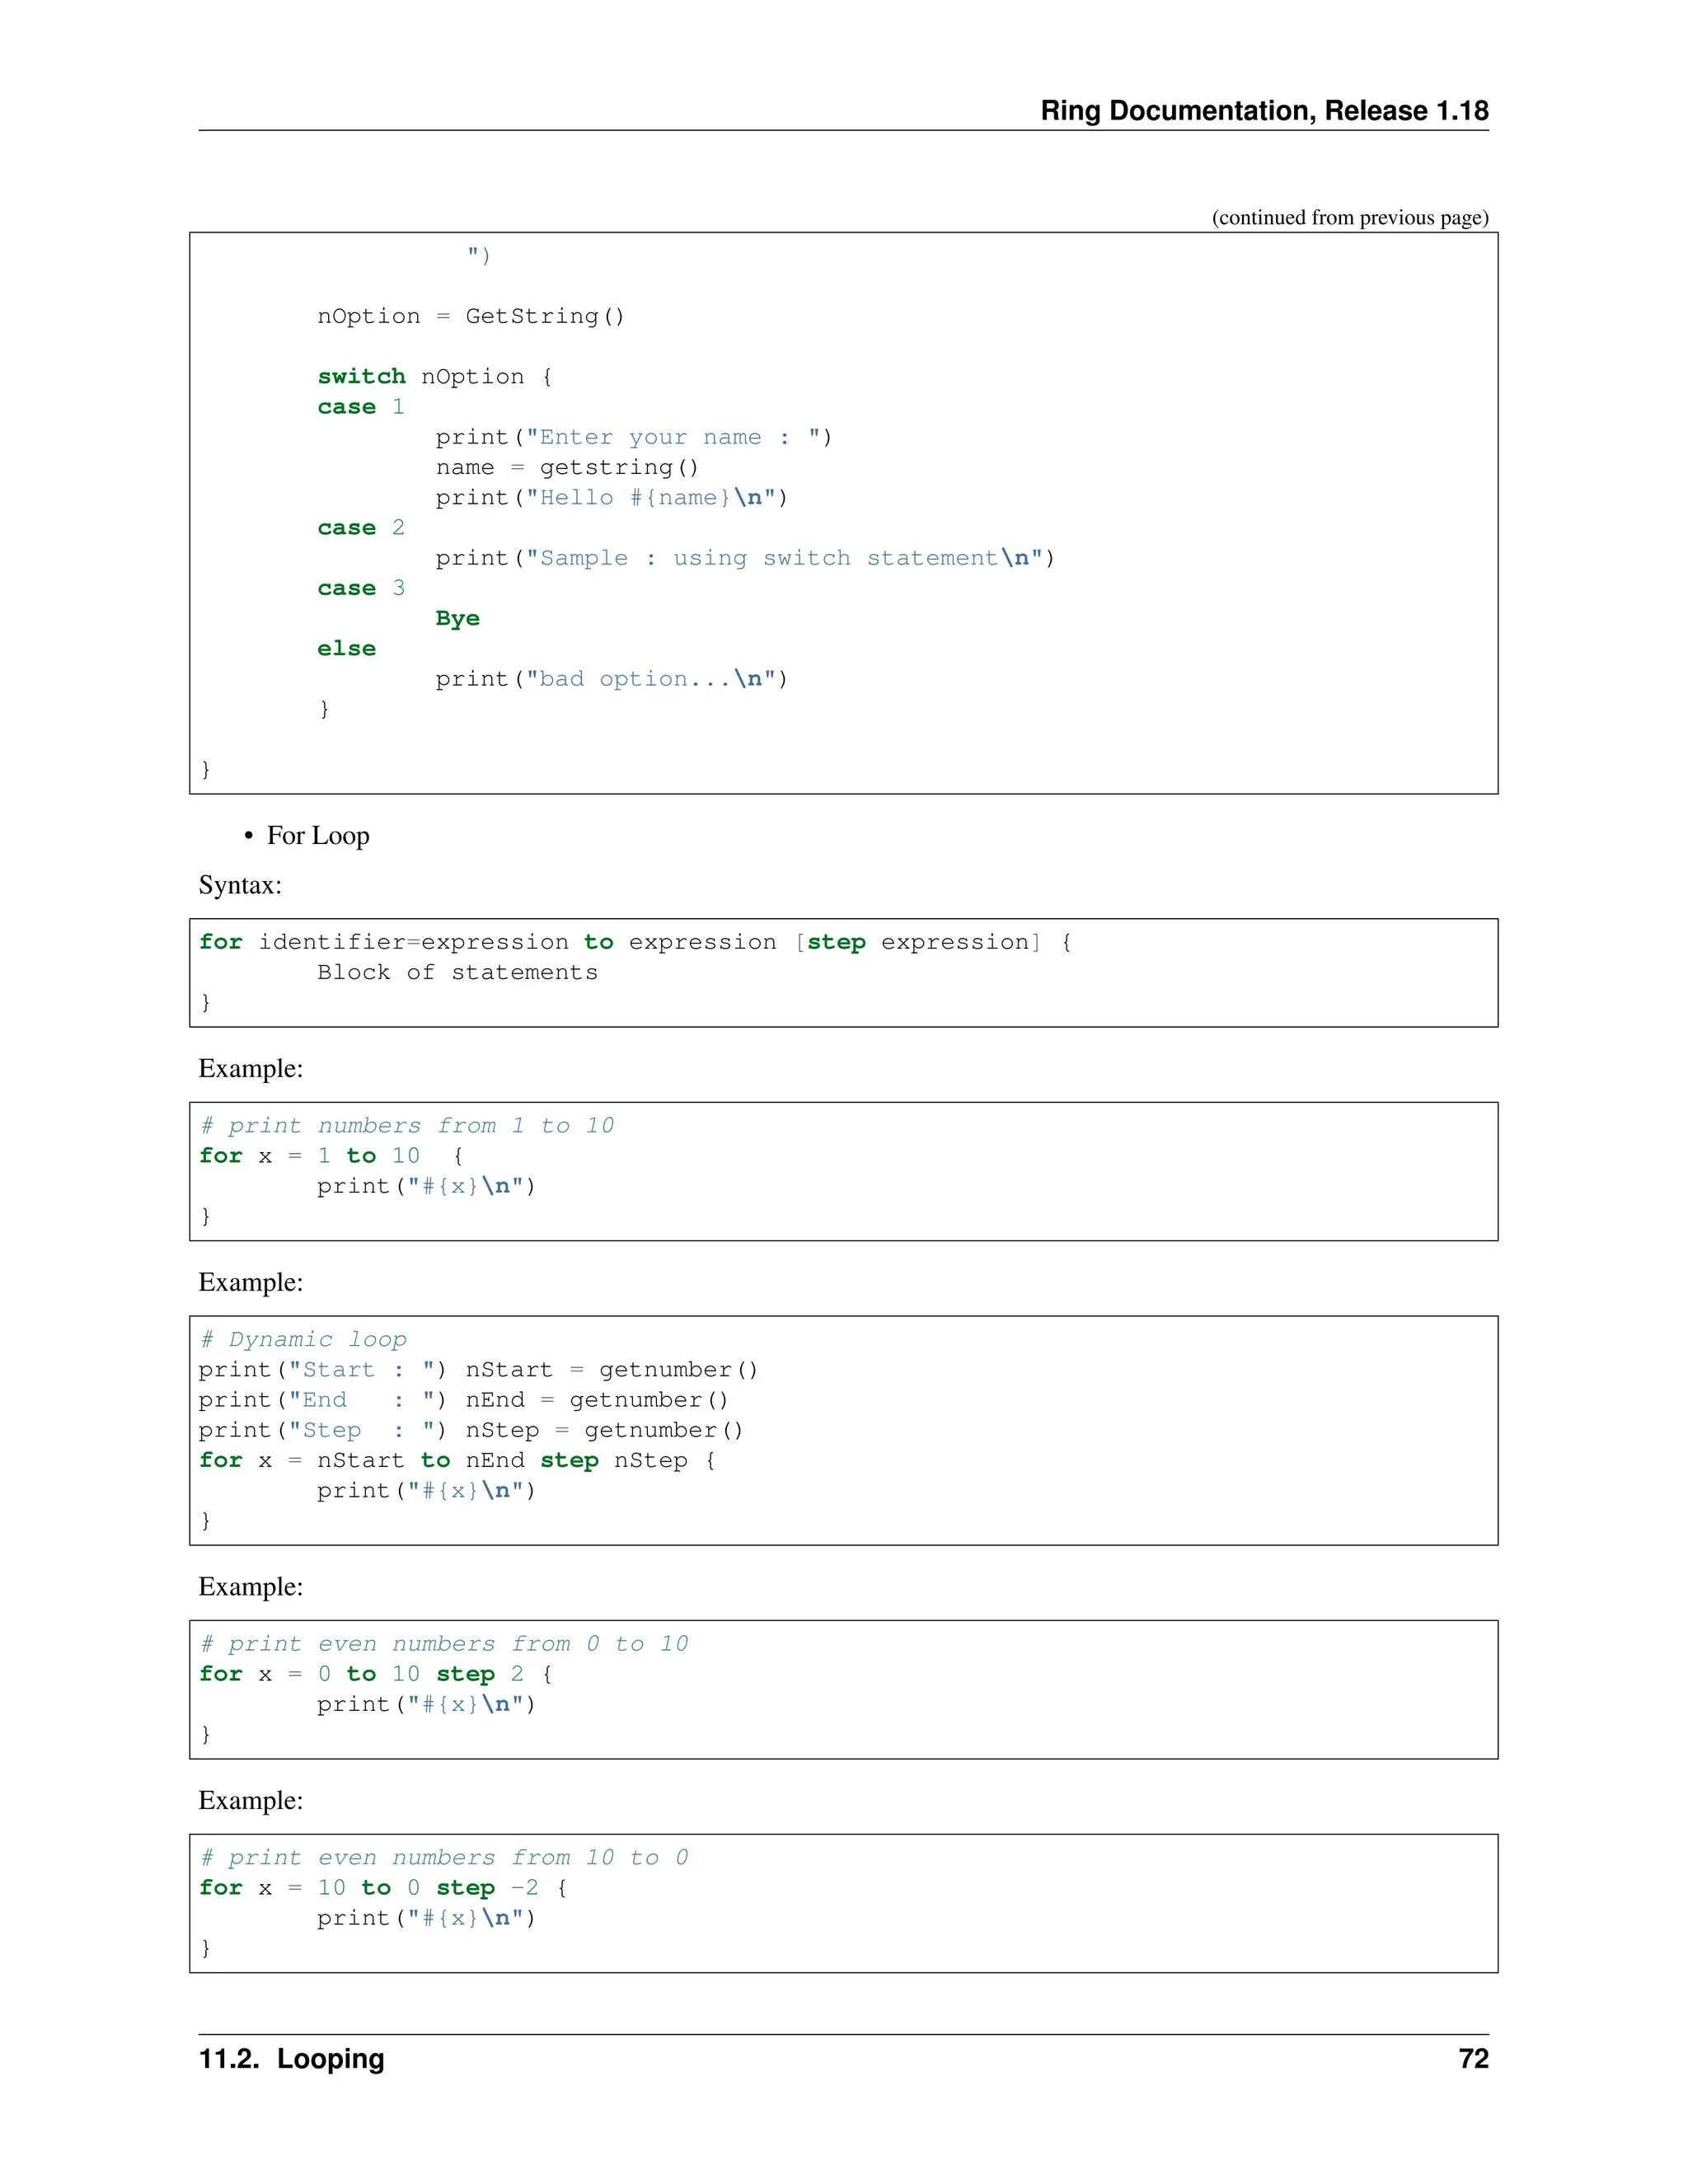Click the footer '11.2. Looping'
Screen dimensions: 1688x2184
292,2059
